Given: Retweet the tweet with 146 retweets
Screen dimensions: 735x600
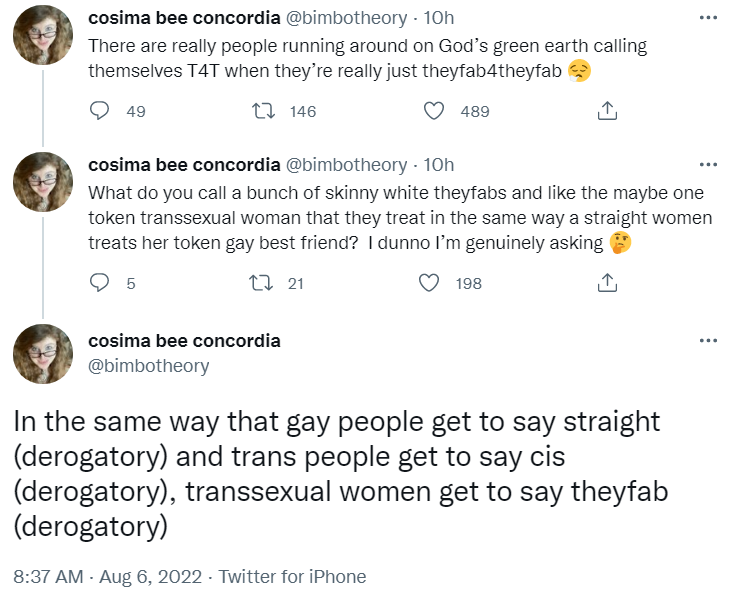Looking at the screenshot, I should 263,111.
